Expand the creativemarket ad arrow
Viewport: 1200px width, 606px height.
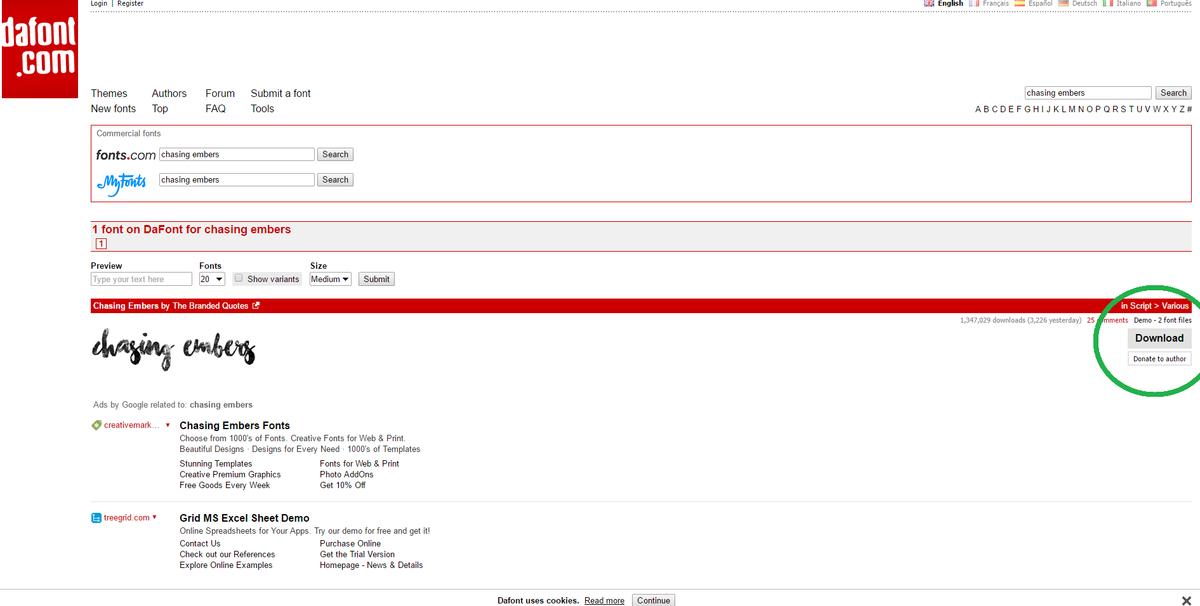(168, 425)
